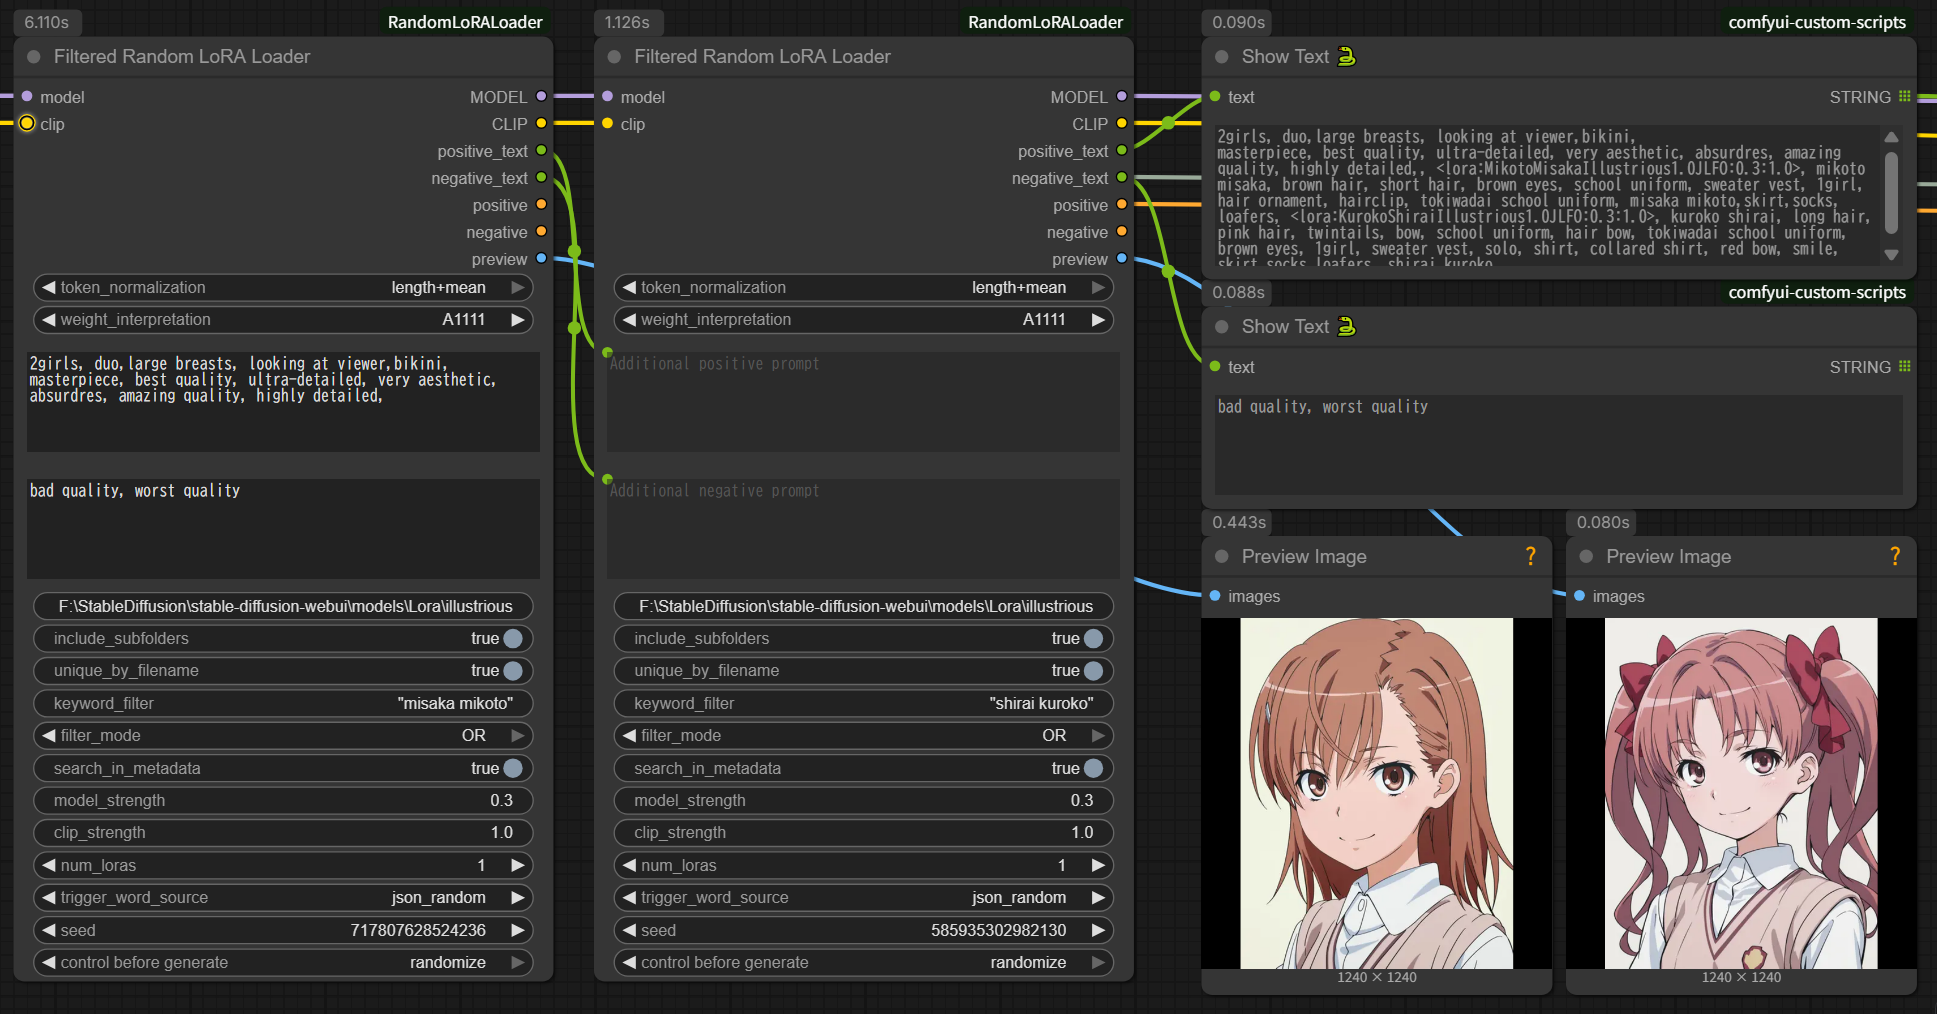Click the RandomLoRALoader badge above the first loader
This screenshot has height=1014, width=1937.
click(x=465, y=22)
